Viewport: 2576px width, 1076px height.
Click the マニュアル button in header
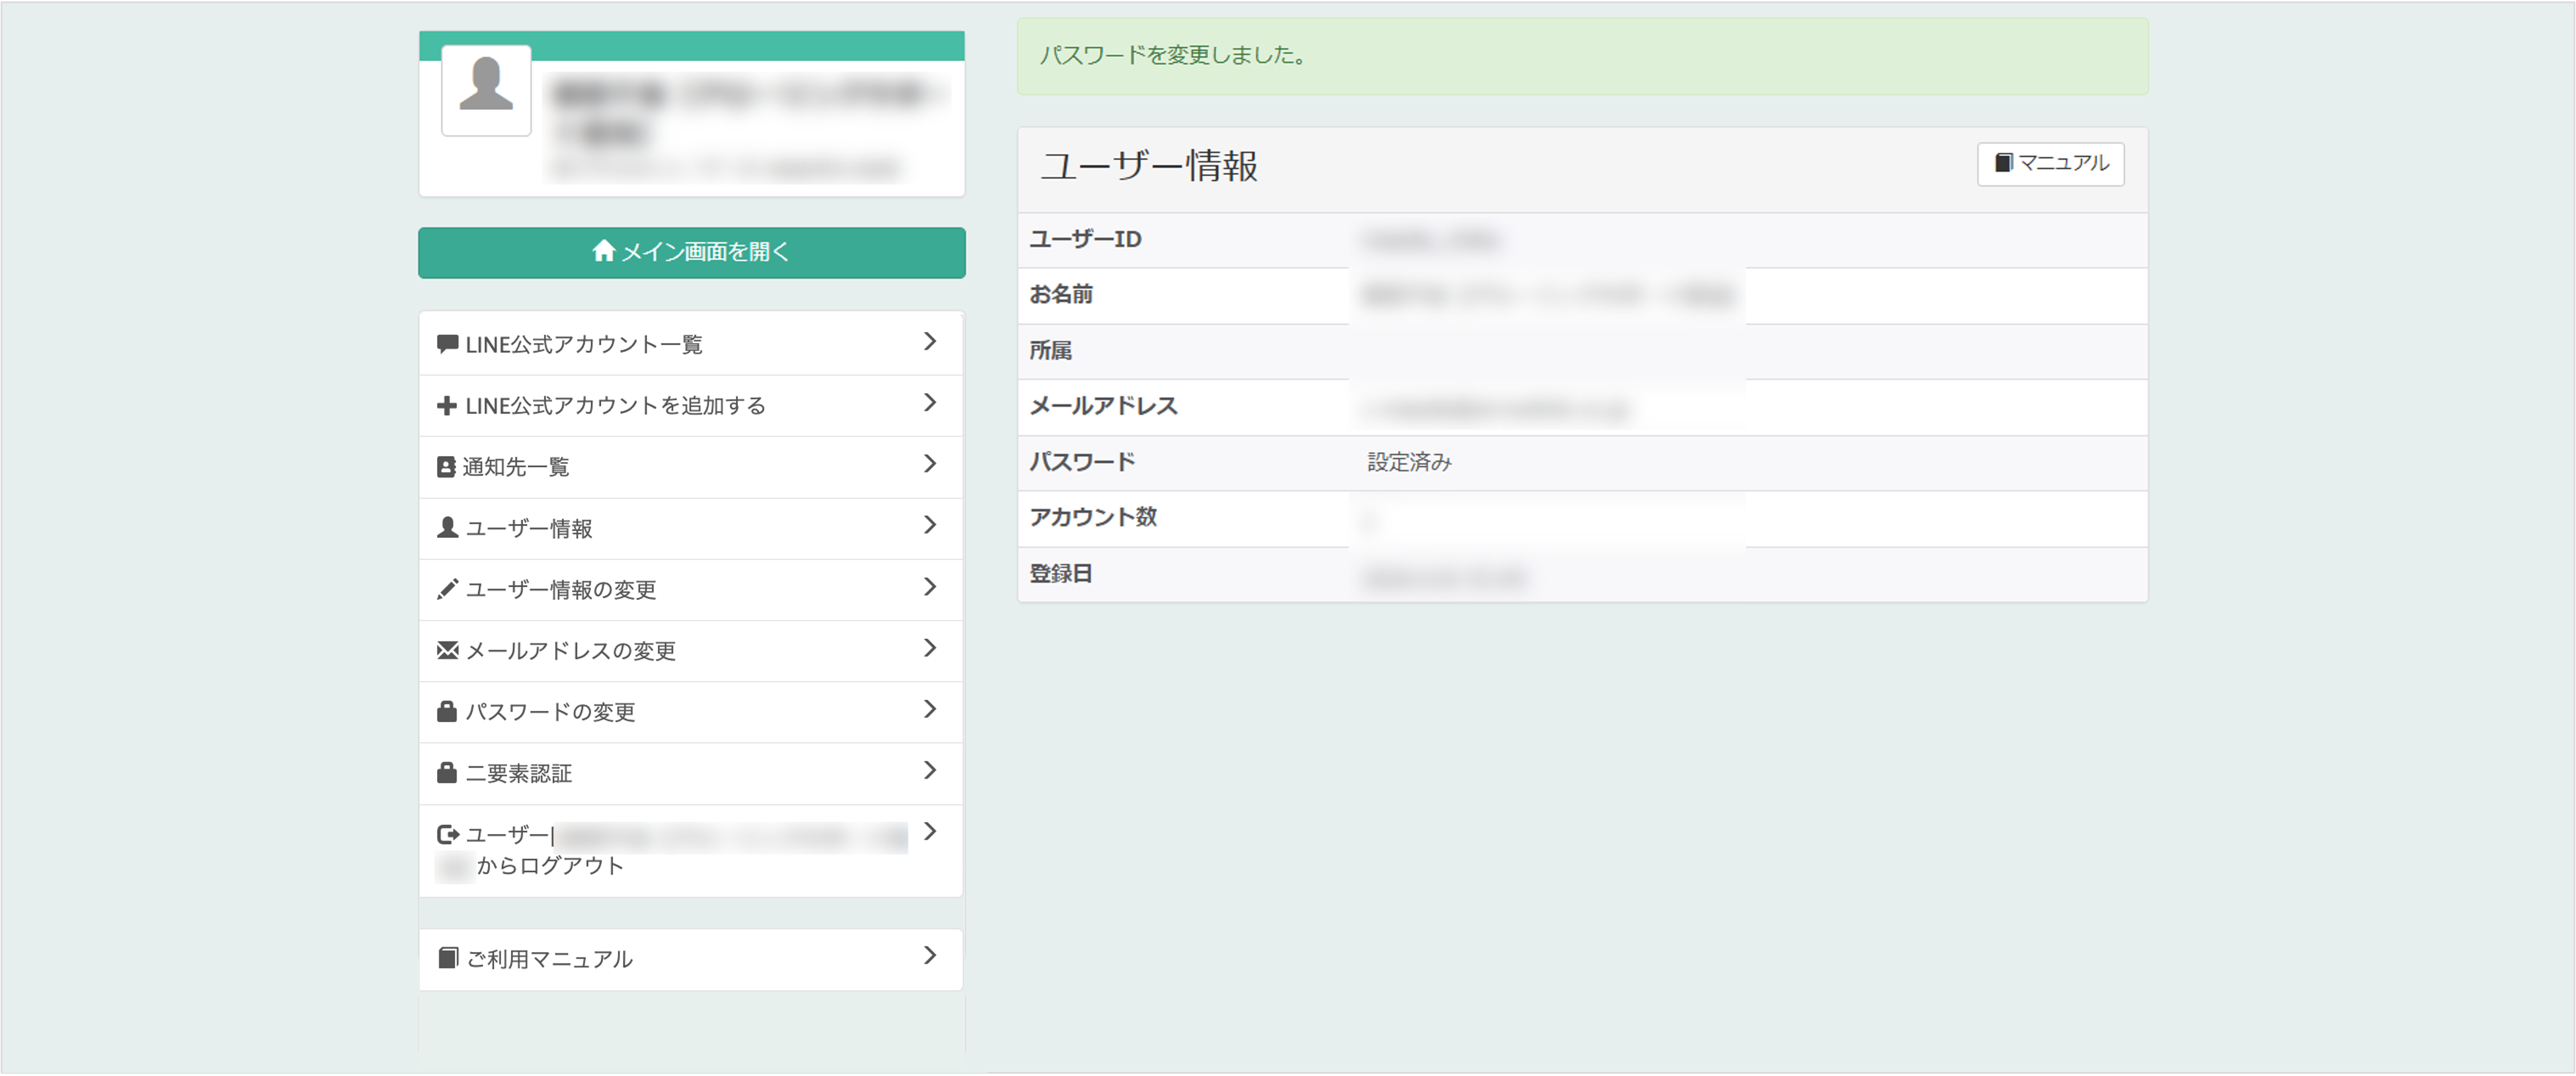[2050, 164]
